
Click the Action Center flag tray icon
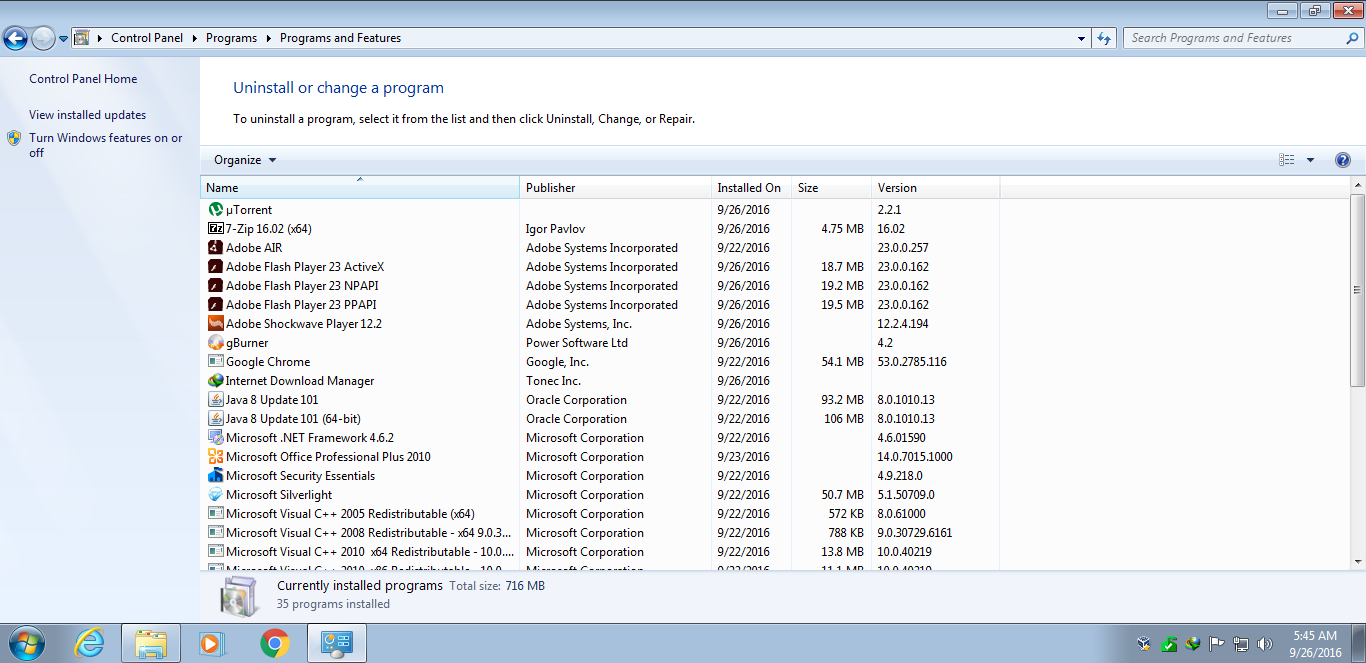coord(1217,644)
